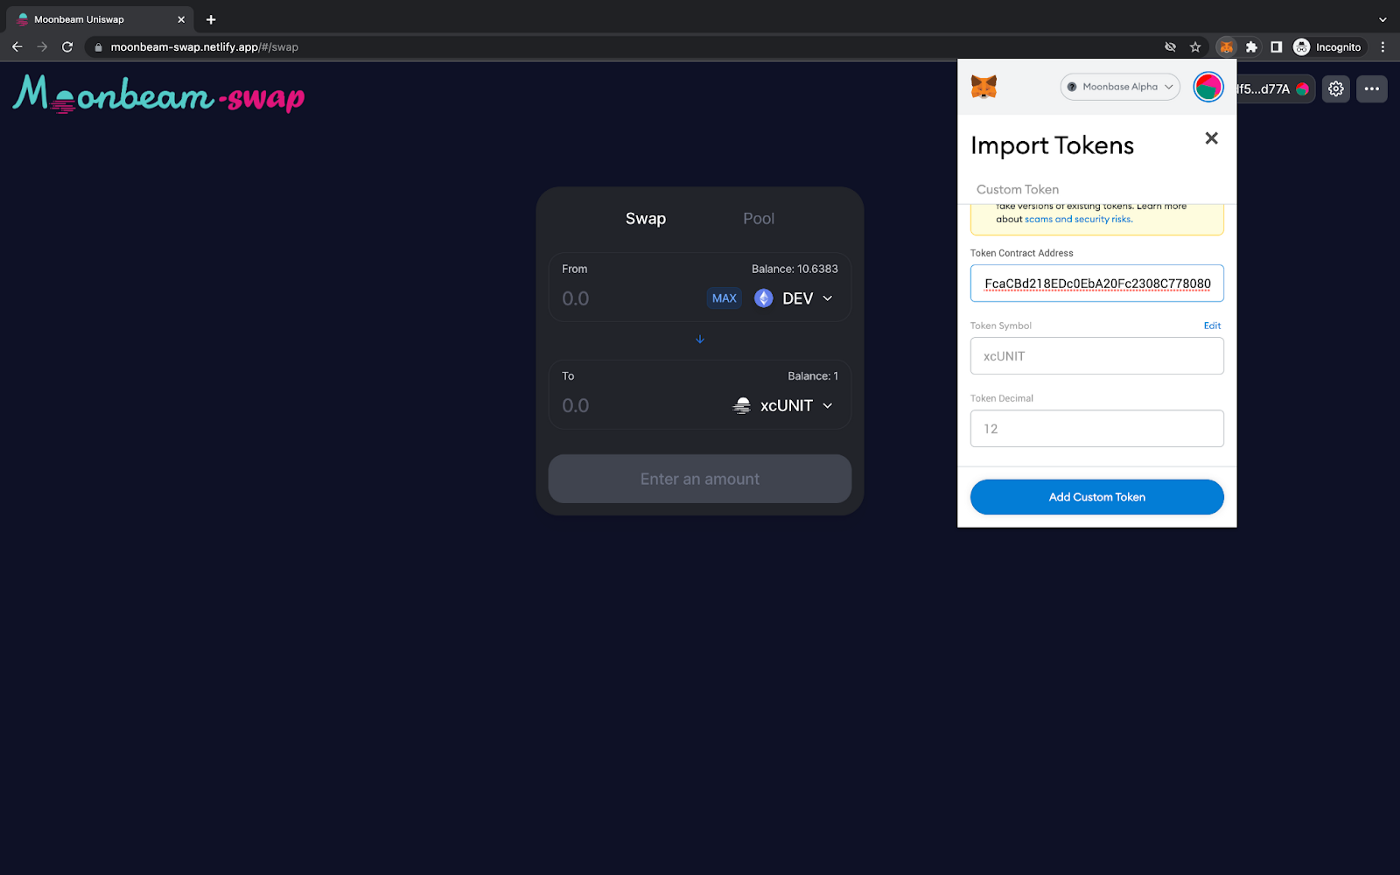Open a new browser tab
Viewport: 1400px width, 875px height.
tap(211, 19)
